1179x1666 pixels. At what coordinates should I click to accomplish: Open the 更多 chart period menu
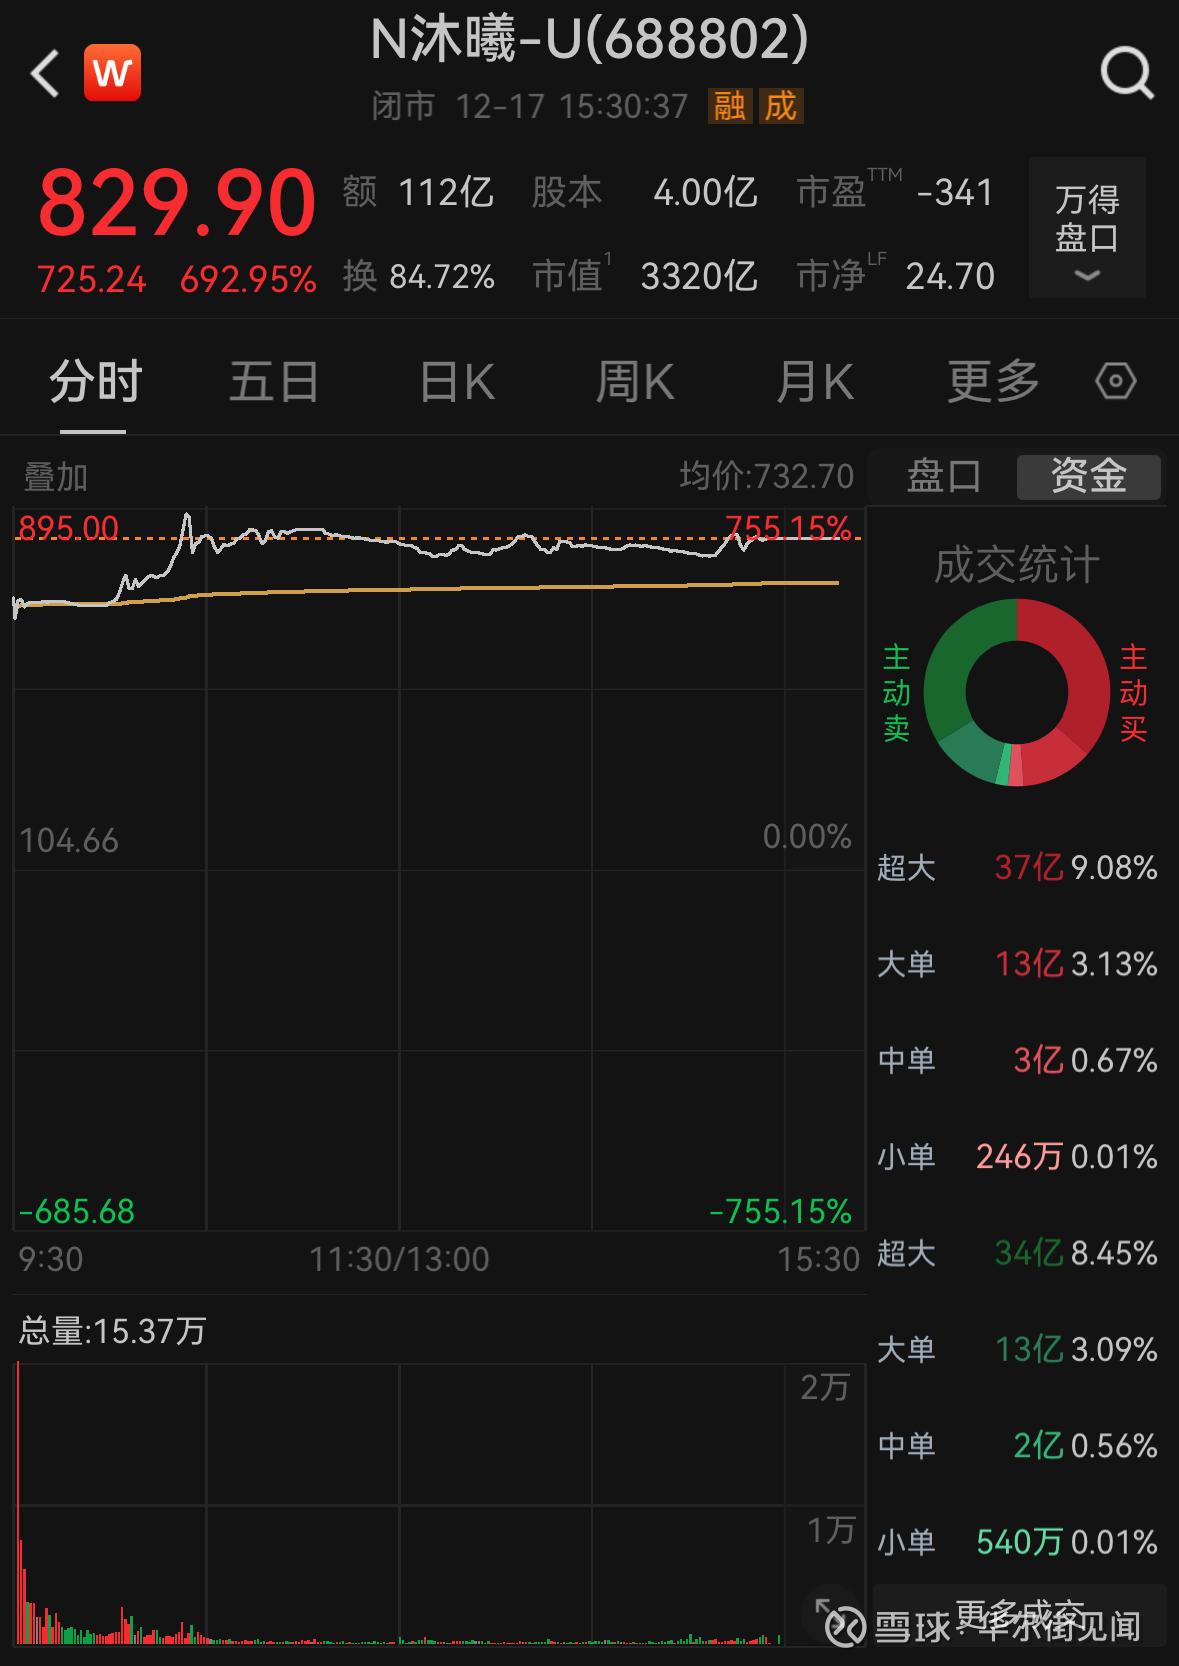[993, 381]
